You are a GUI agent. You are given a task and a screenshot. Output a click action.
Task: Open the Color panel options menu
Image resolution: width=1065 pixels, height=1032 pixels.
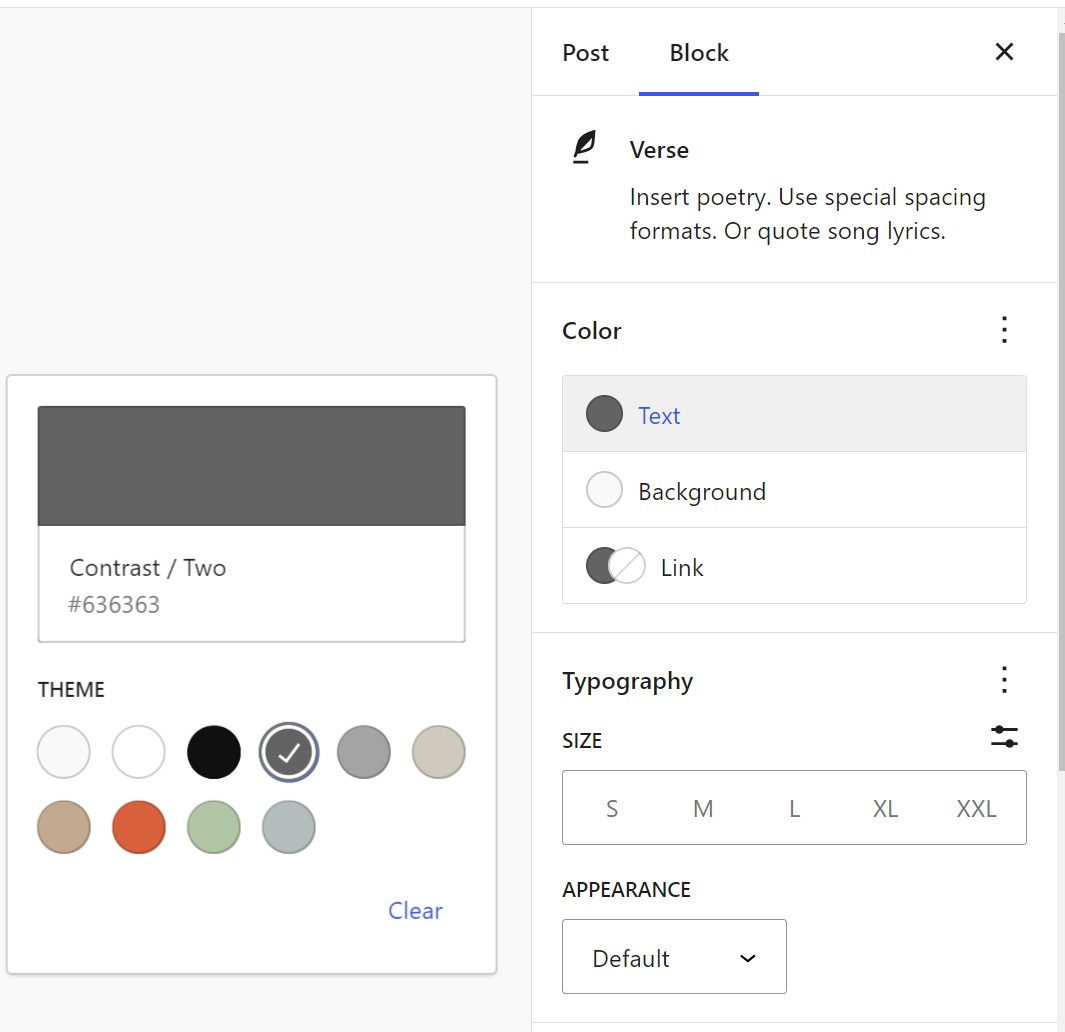coord(1004,330)
